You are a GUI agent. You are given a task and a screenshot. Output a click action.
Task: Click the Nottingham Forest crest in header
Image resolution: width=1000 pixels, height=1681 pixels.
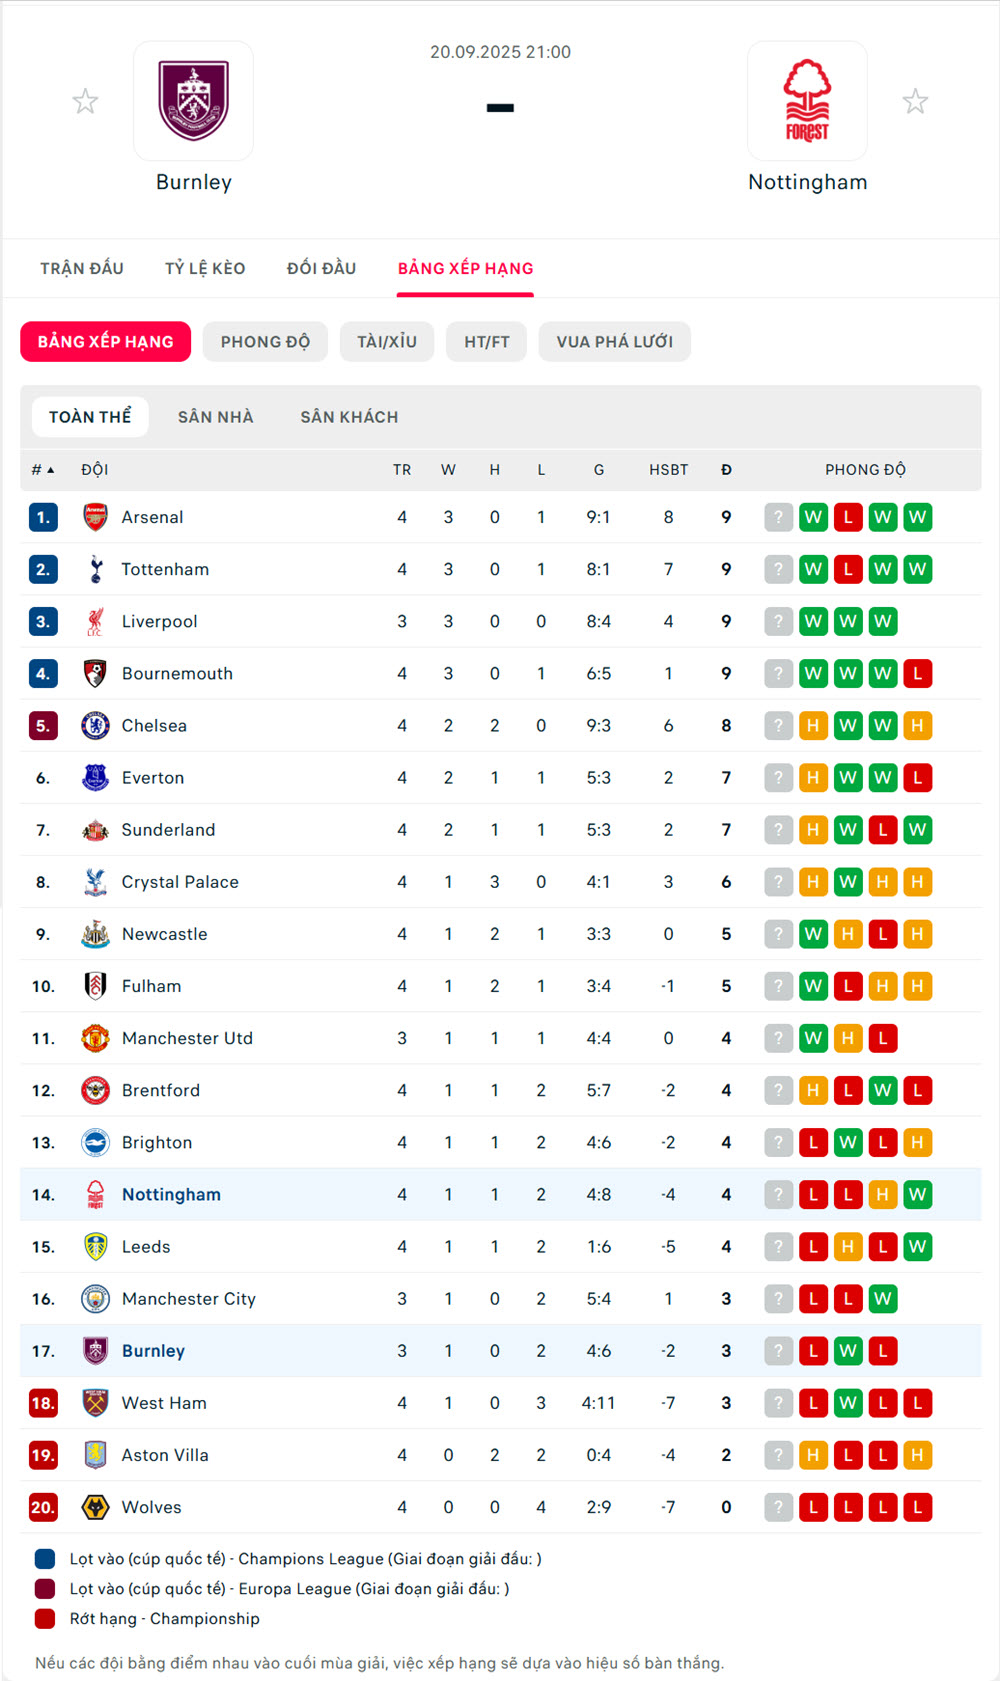pyautogui.click(x=807, y=101)
